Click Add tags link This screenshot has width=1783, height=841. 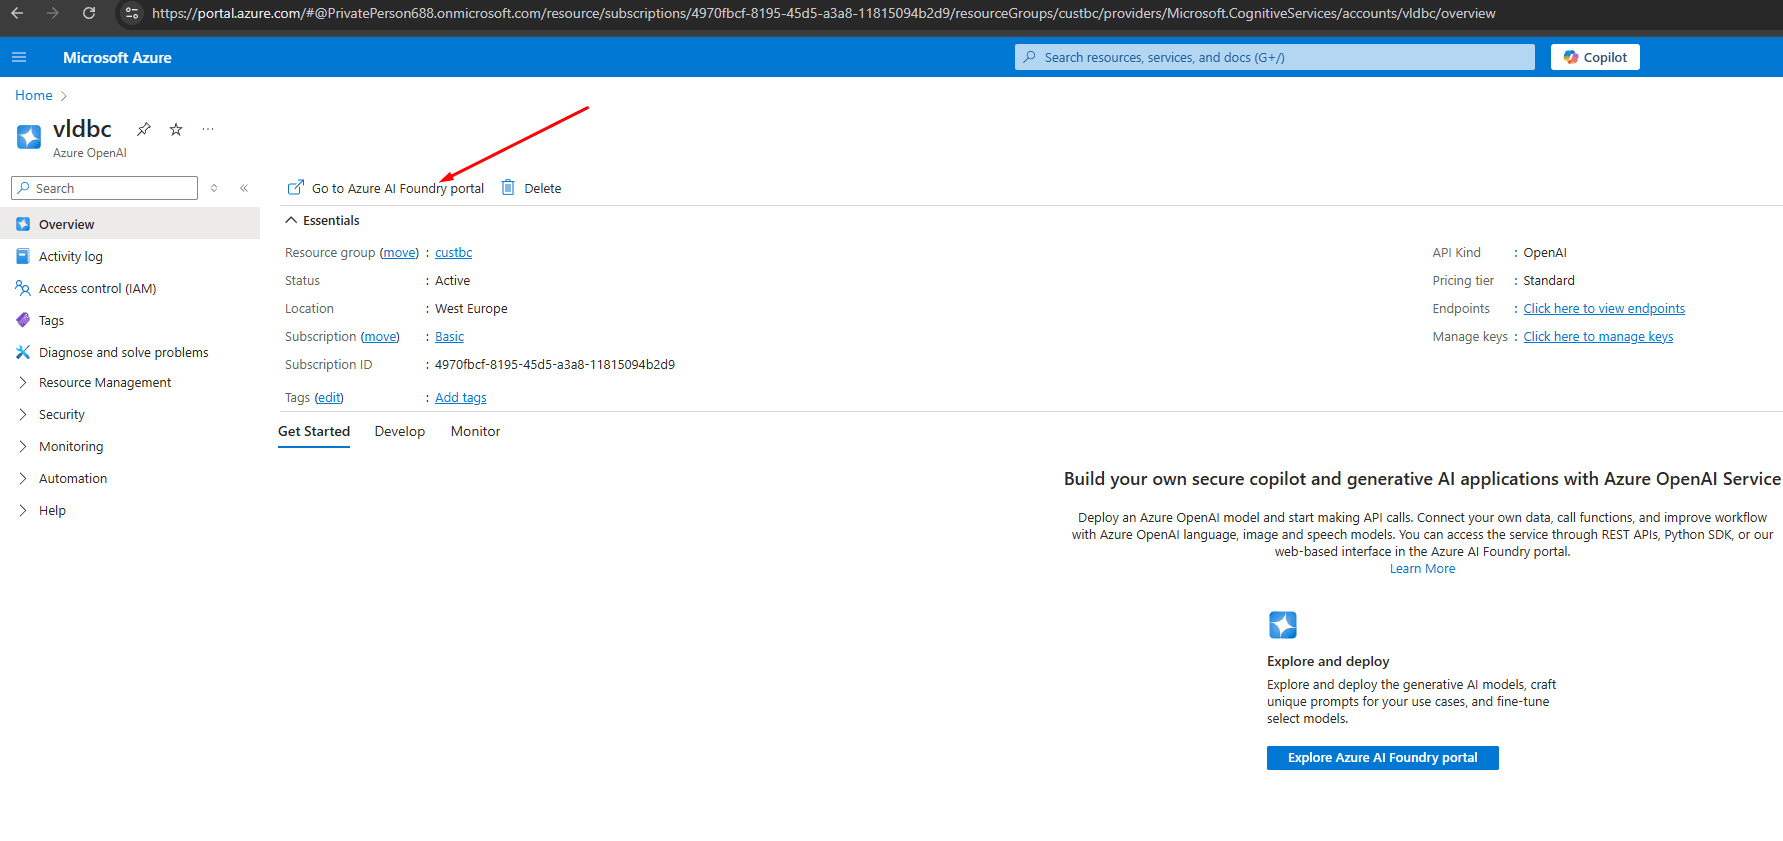point(461,398)
